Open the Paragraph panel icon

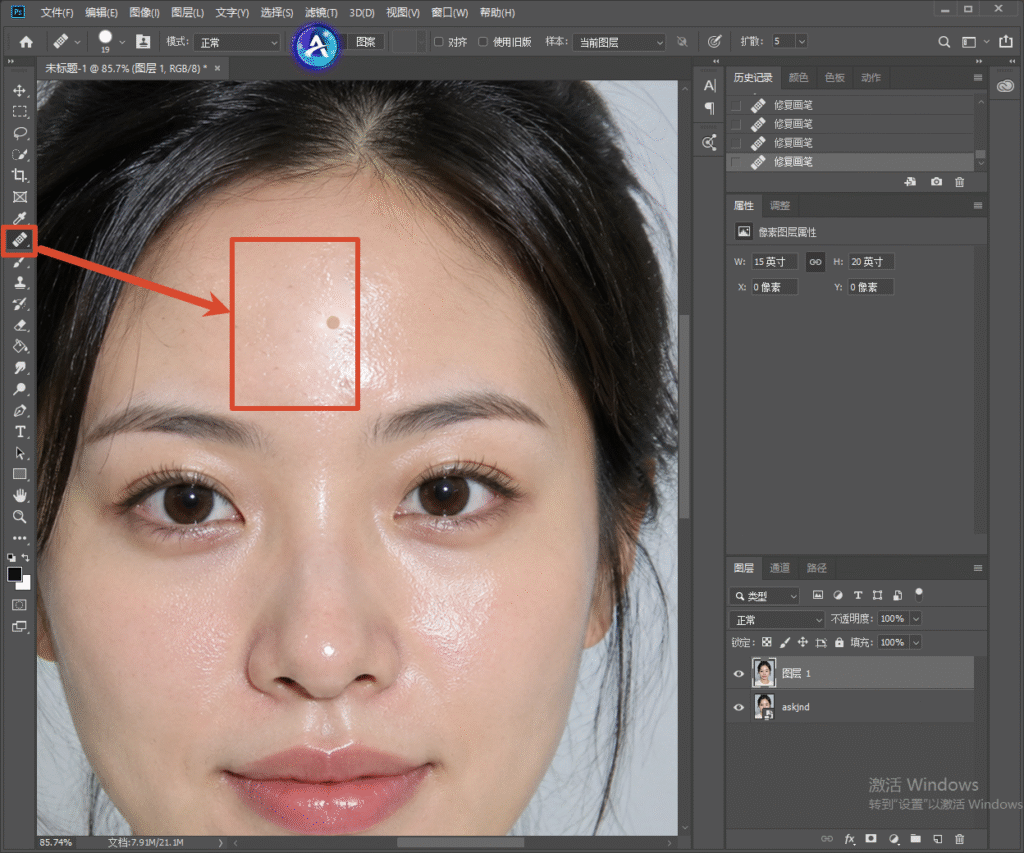pos(709,108)
